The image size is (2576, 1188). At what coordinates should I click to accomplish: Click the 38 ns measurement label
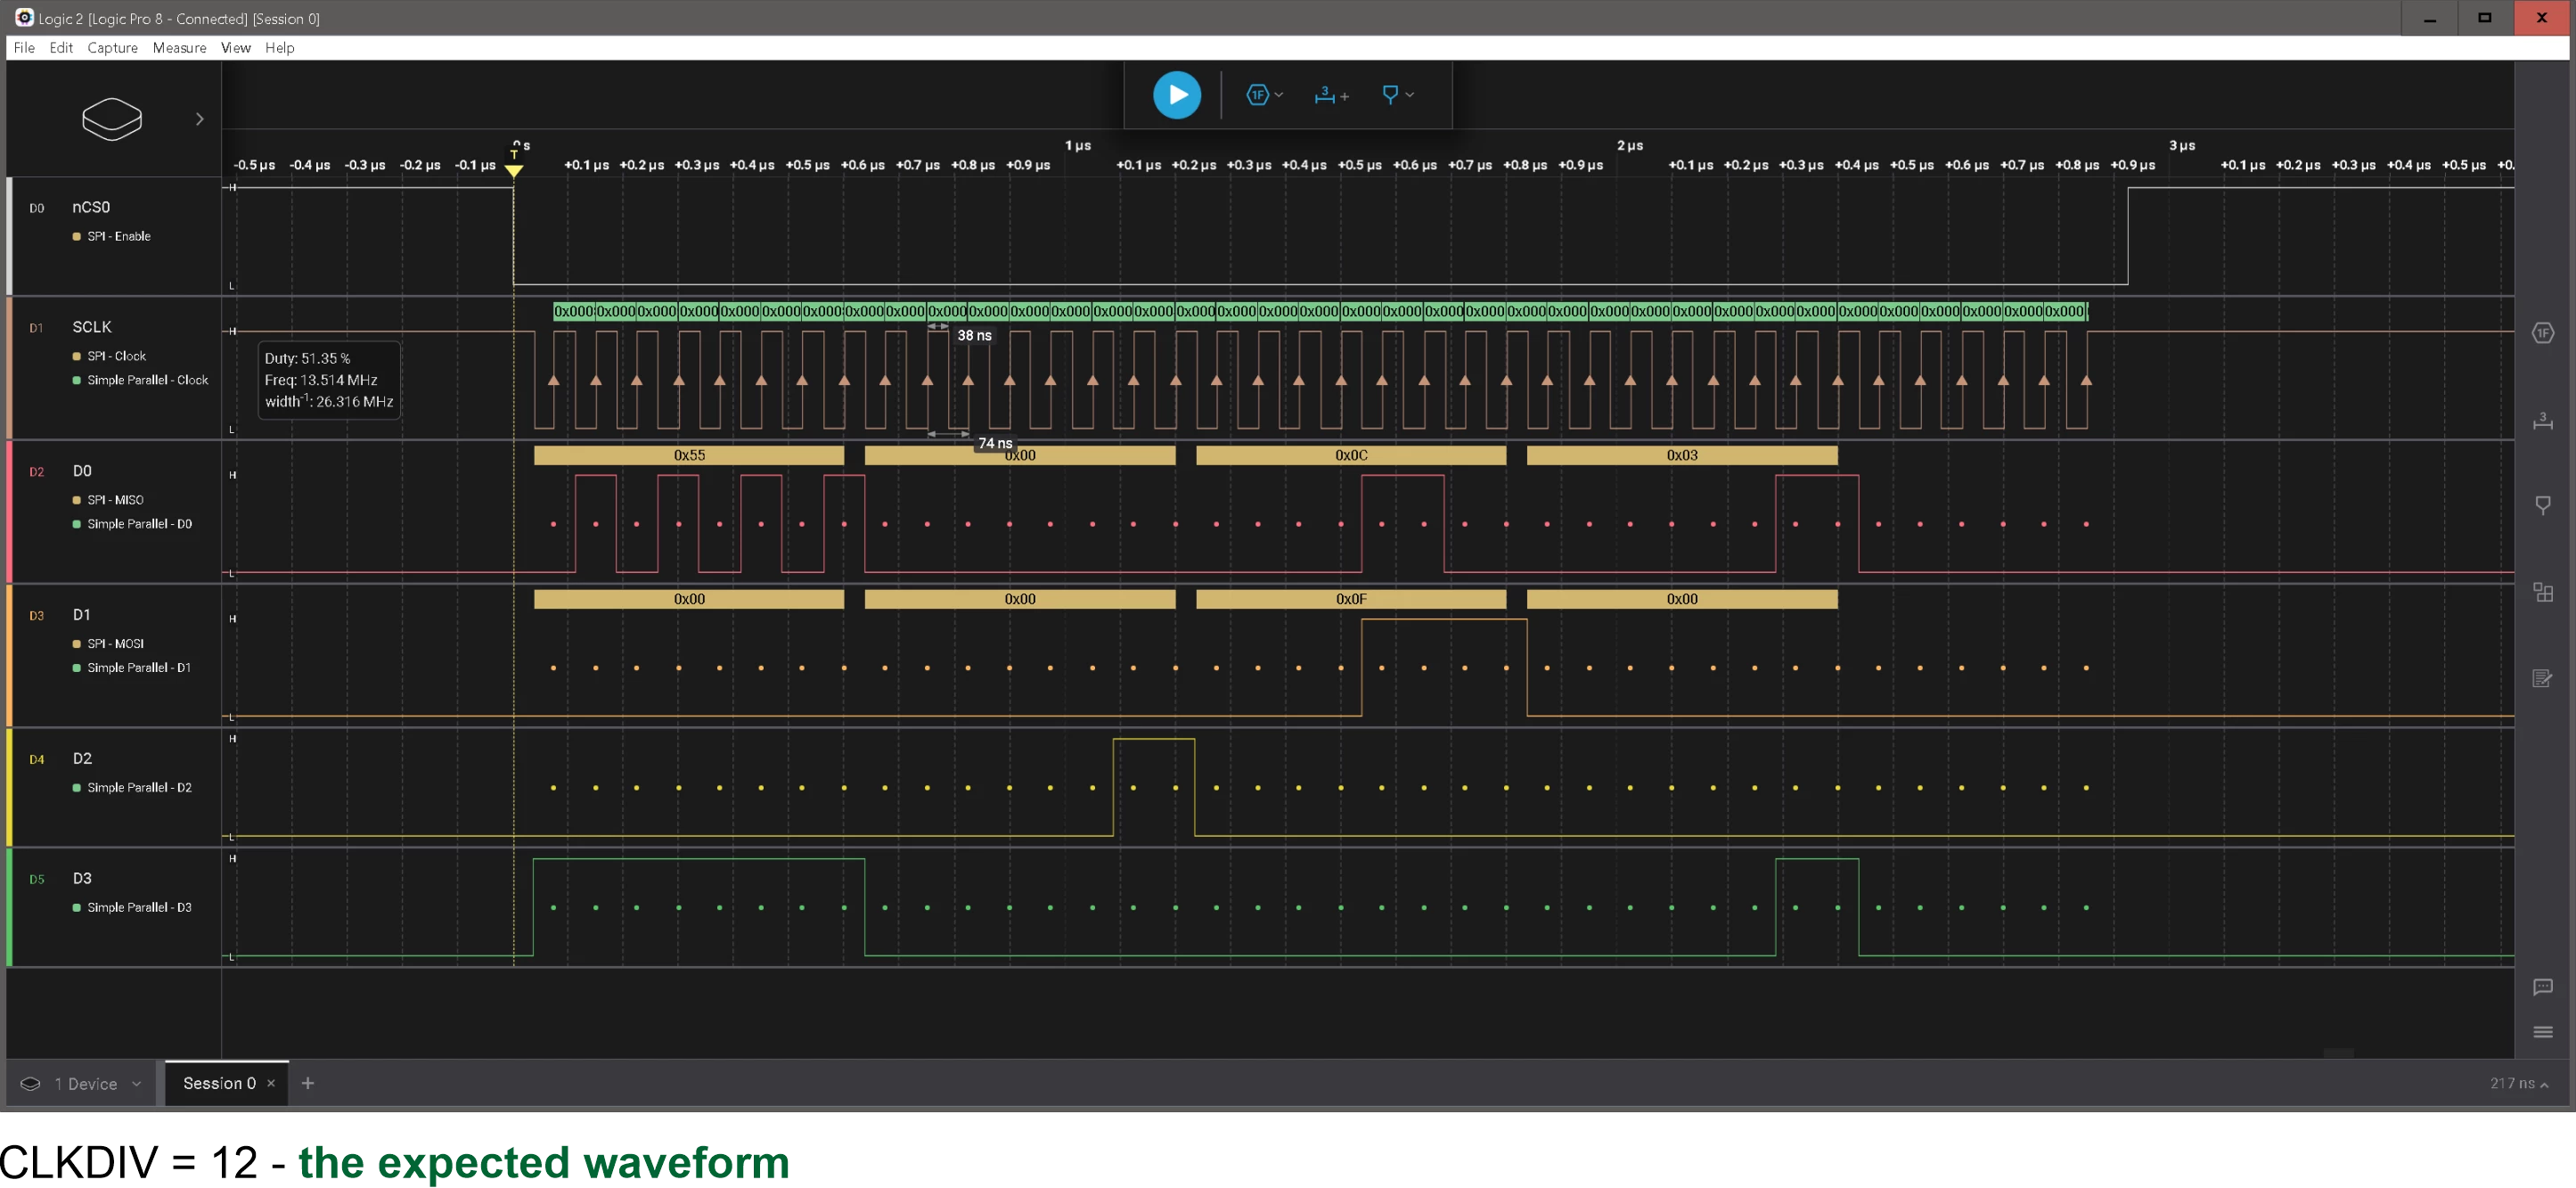[x=974, y=335]
